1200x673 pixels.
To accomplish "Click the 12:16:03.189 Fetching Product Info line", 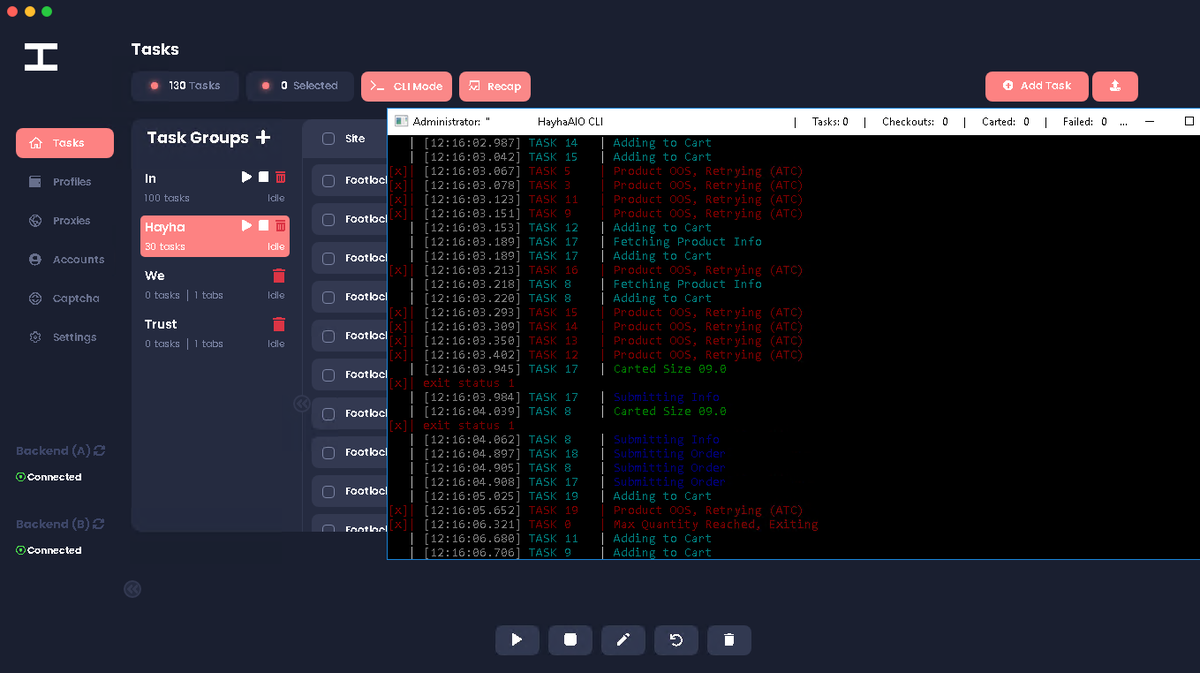I will coord(591,241).
